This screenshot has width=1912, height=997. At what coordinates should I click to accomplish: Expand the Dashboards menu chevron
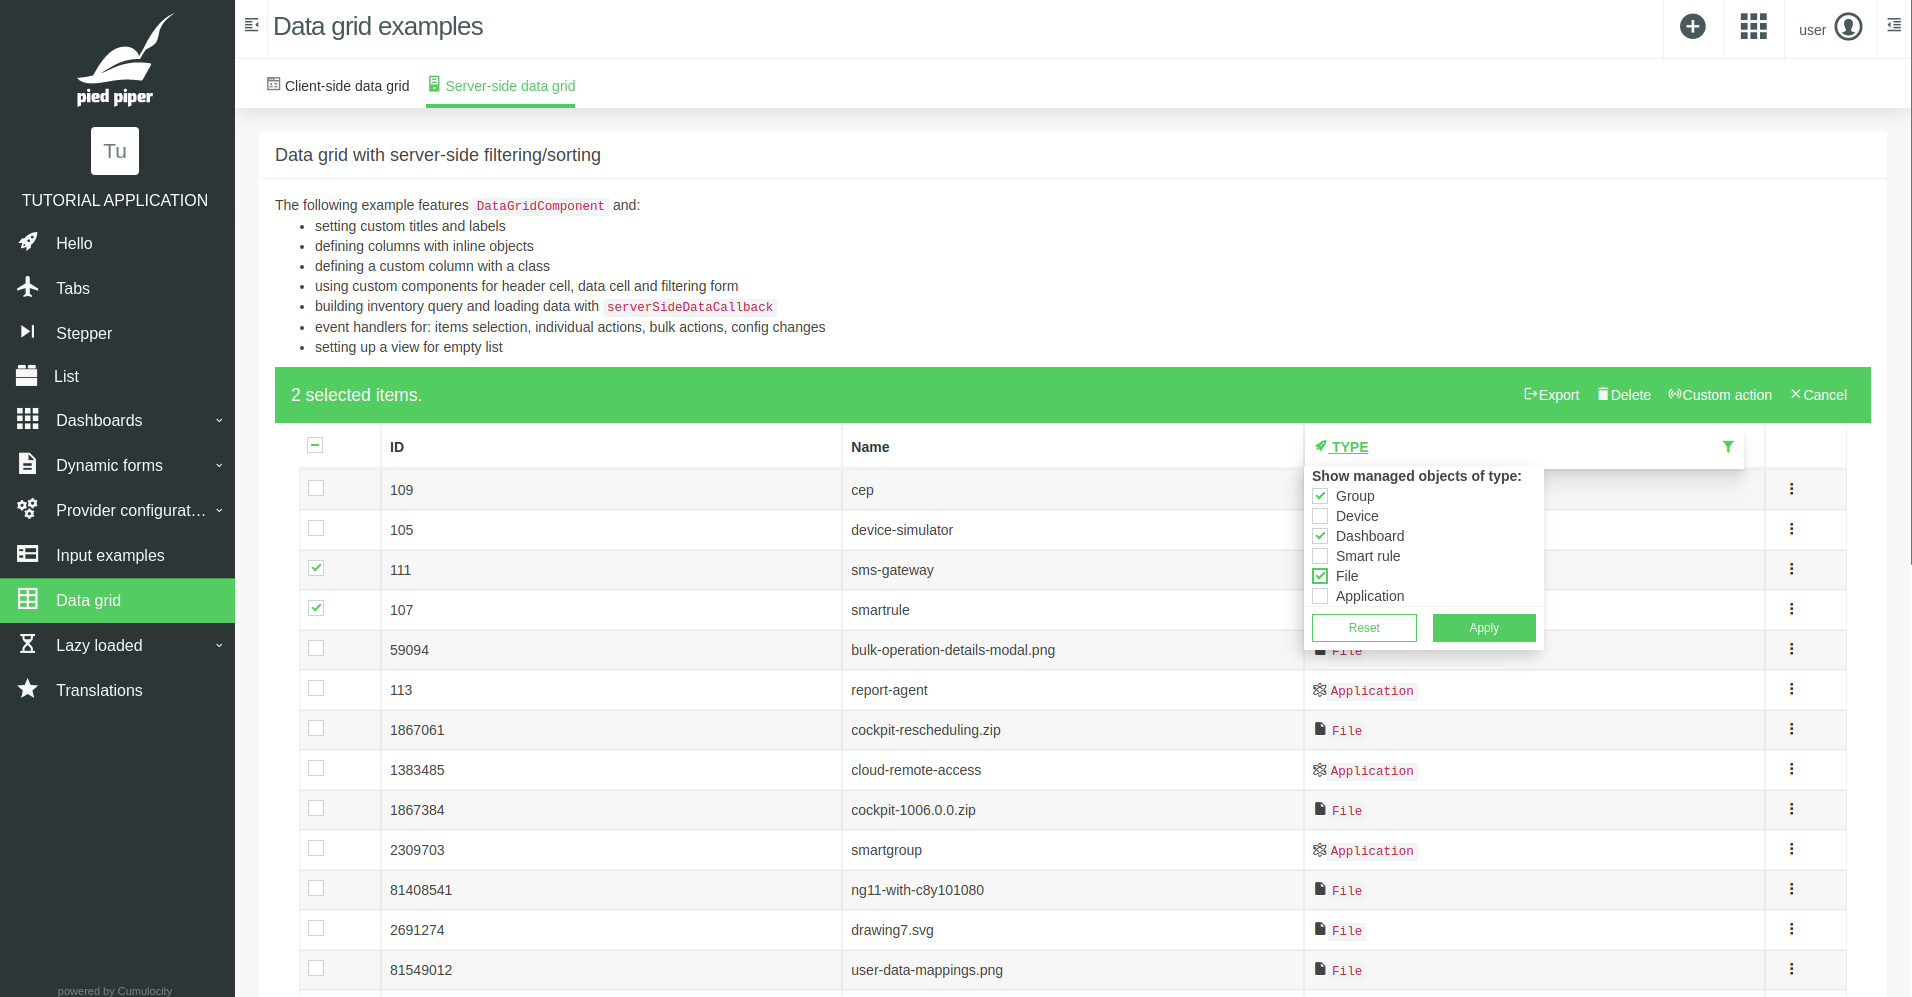click(x=219, y=421)
